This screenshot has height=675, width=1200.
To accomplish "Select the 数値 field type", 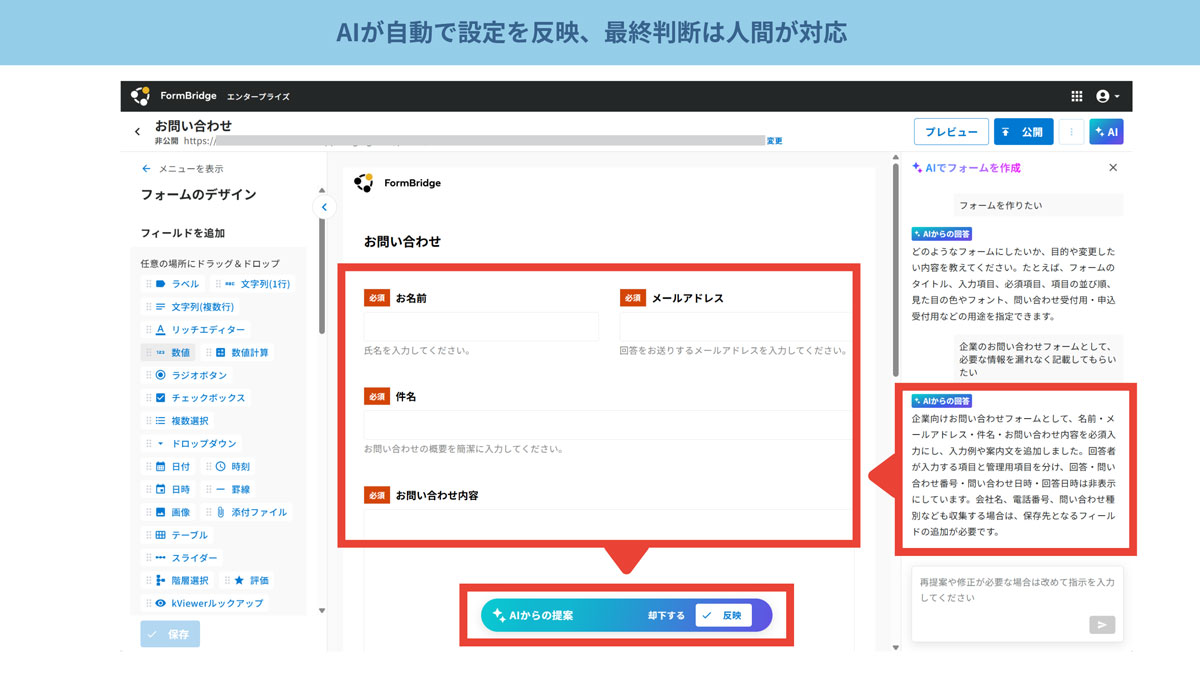I will click(x=168, y=353).
